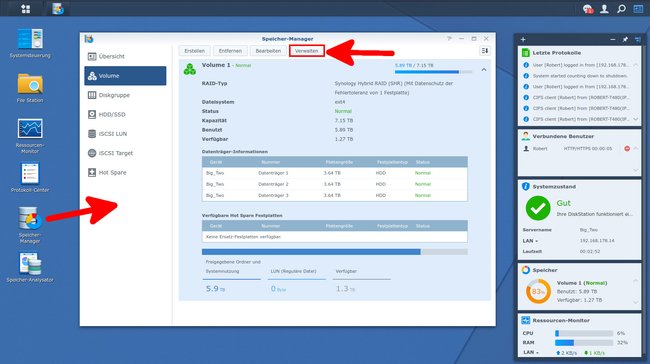Open the Übersicht section
The height and width of the screenshot is (364, 650).
pos(125,56)
